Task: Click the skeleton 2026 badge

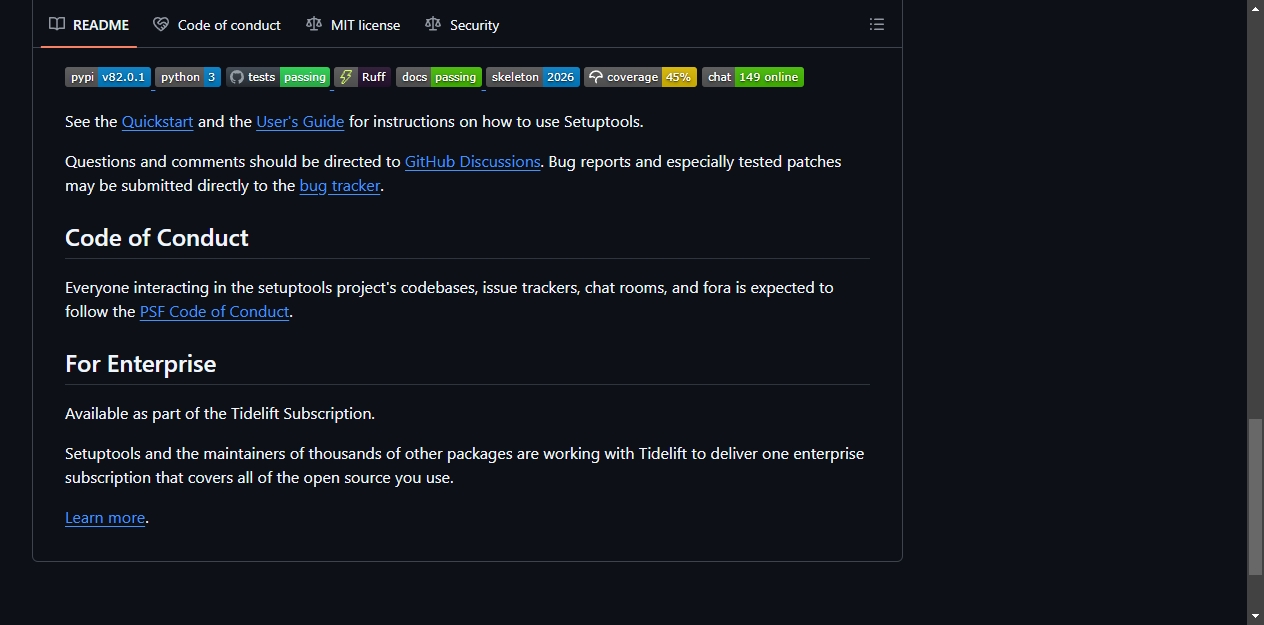Action: pyautogui.click(x=533, y=77)
